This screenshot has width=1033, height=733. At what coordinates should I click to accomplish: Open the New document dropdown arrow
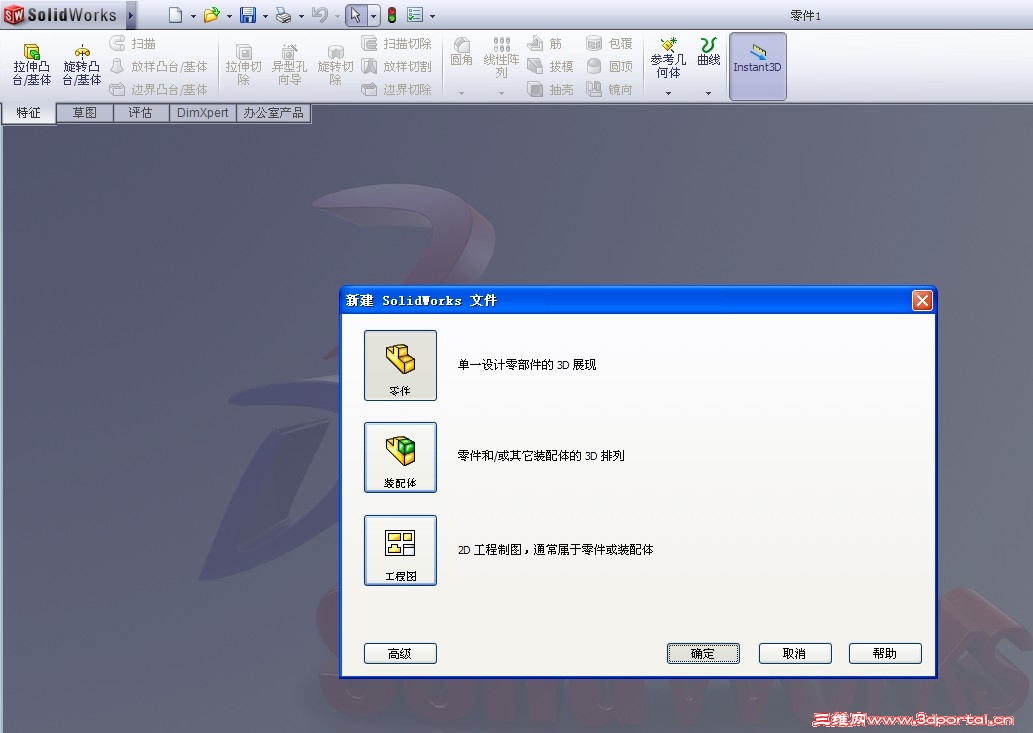coord(193,16)
